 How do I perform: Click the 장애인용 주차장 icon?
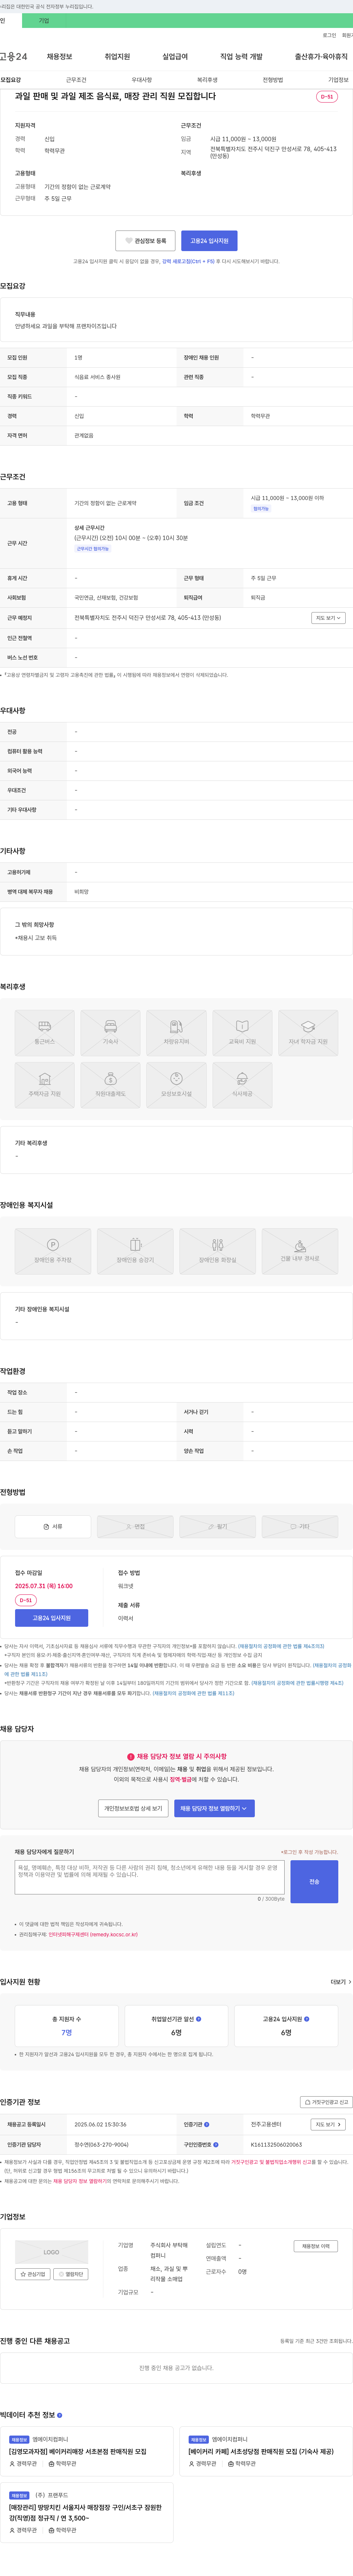pyautogui.click(x=53, y=1251)
